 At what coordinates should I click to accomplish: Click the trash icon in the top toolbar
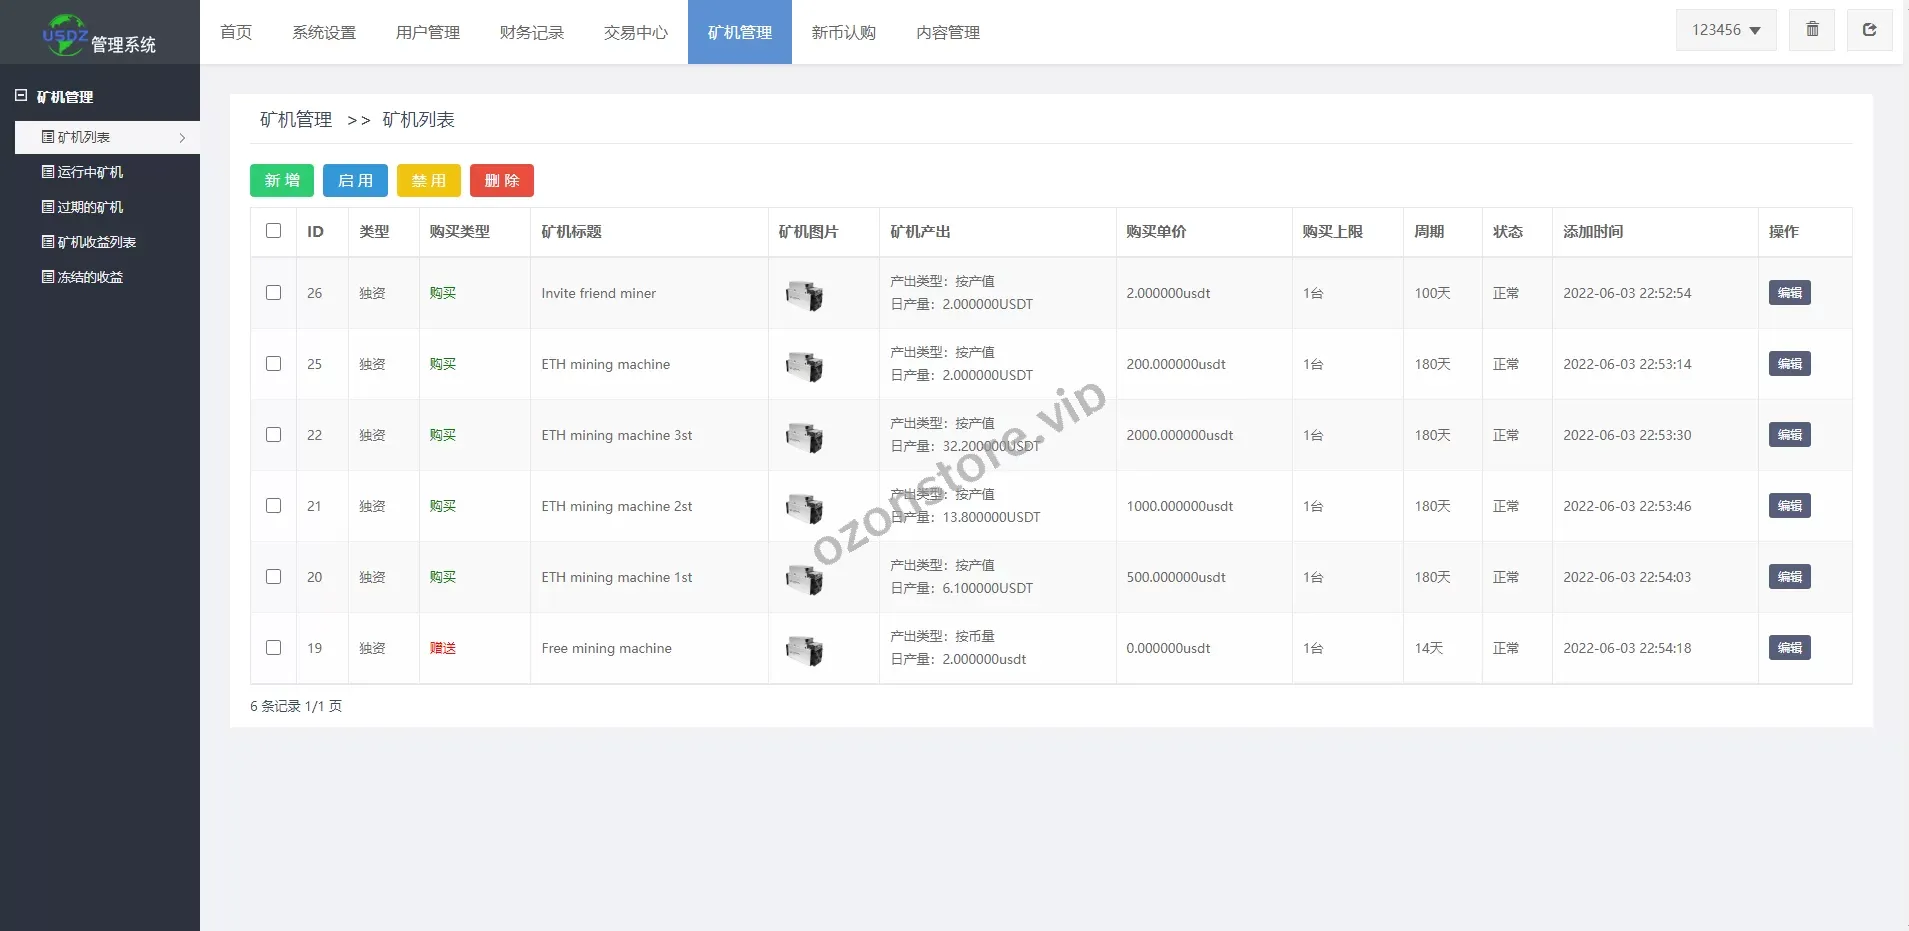pyautogui.click(x=1811, y=30)
